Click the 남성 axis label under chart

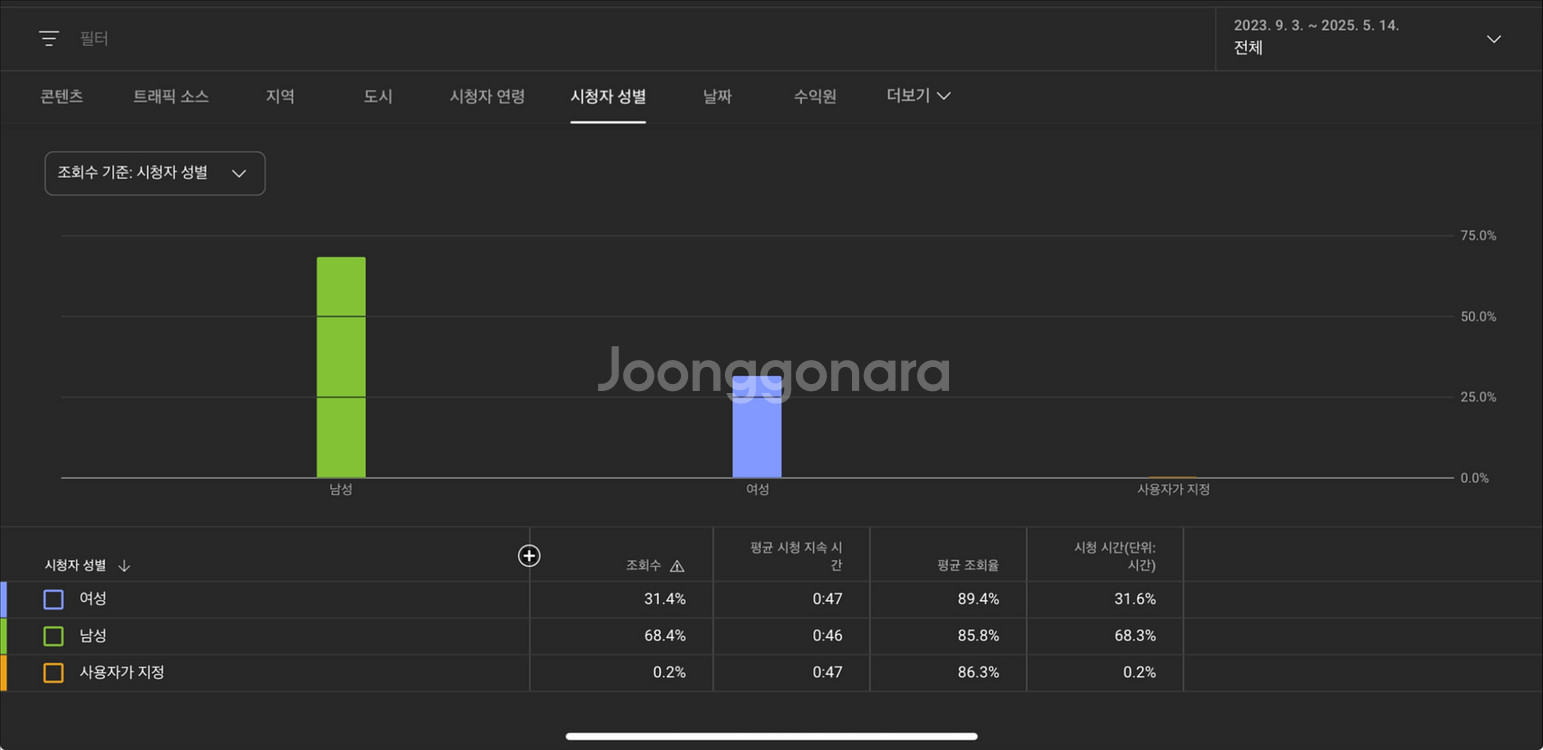tap(341, 490)
